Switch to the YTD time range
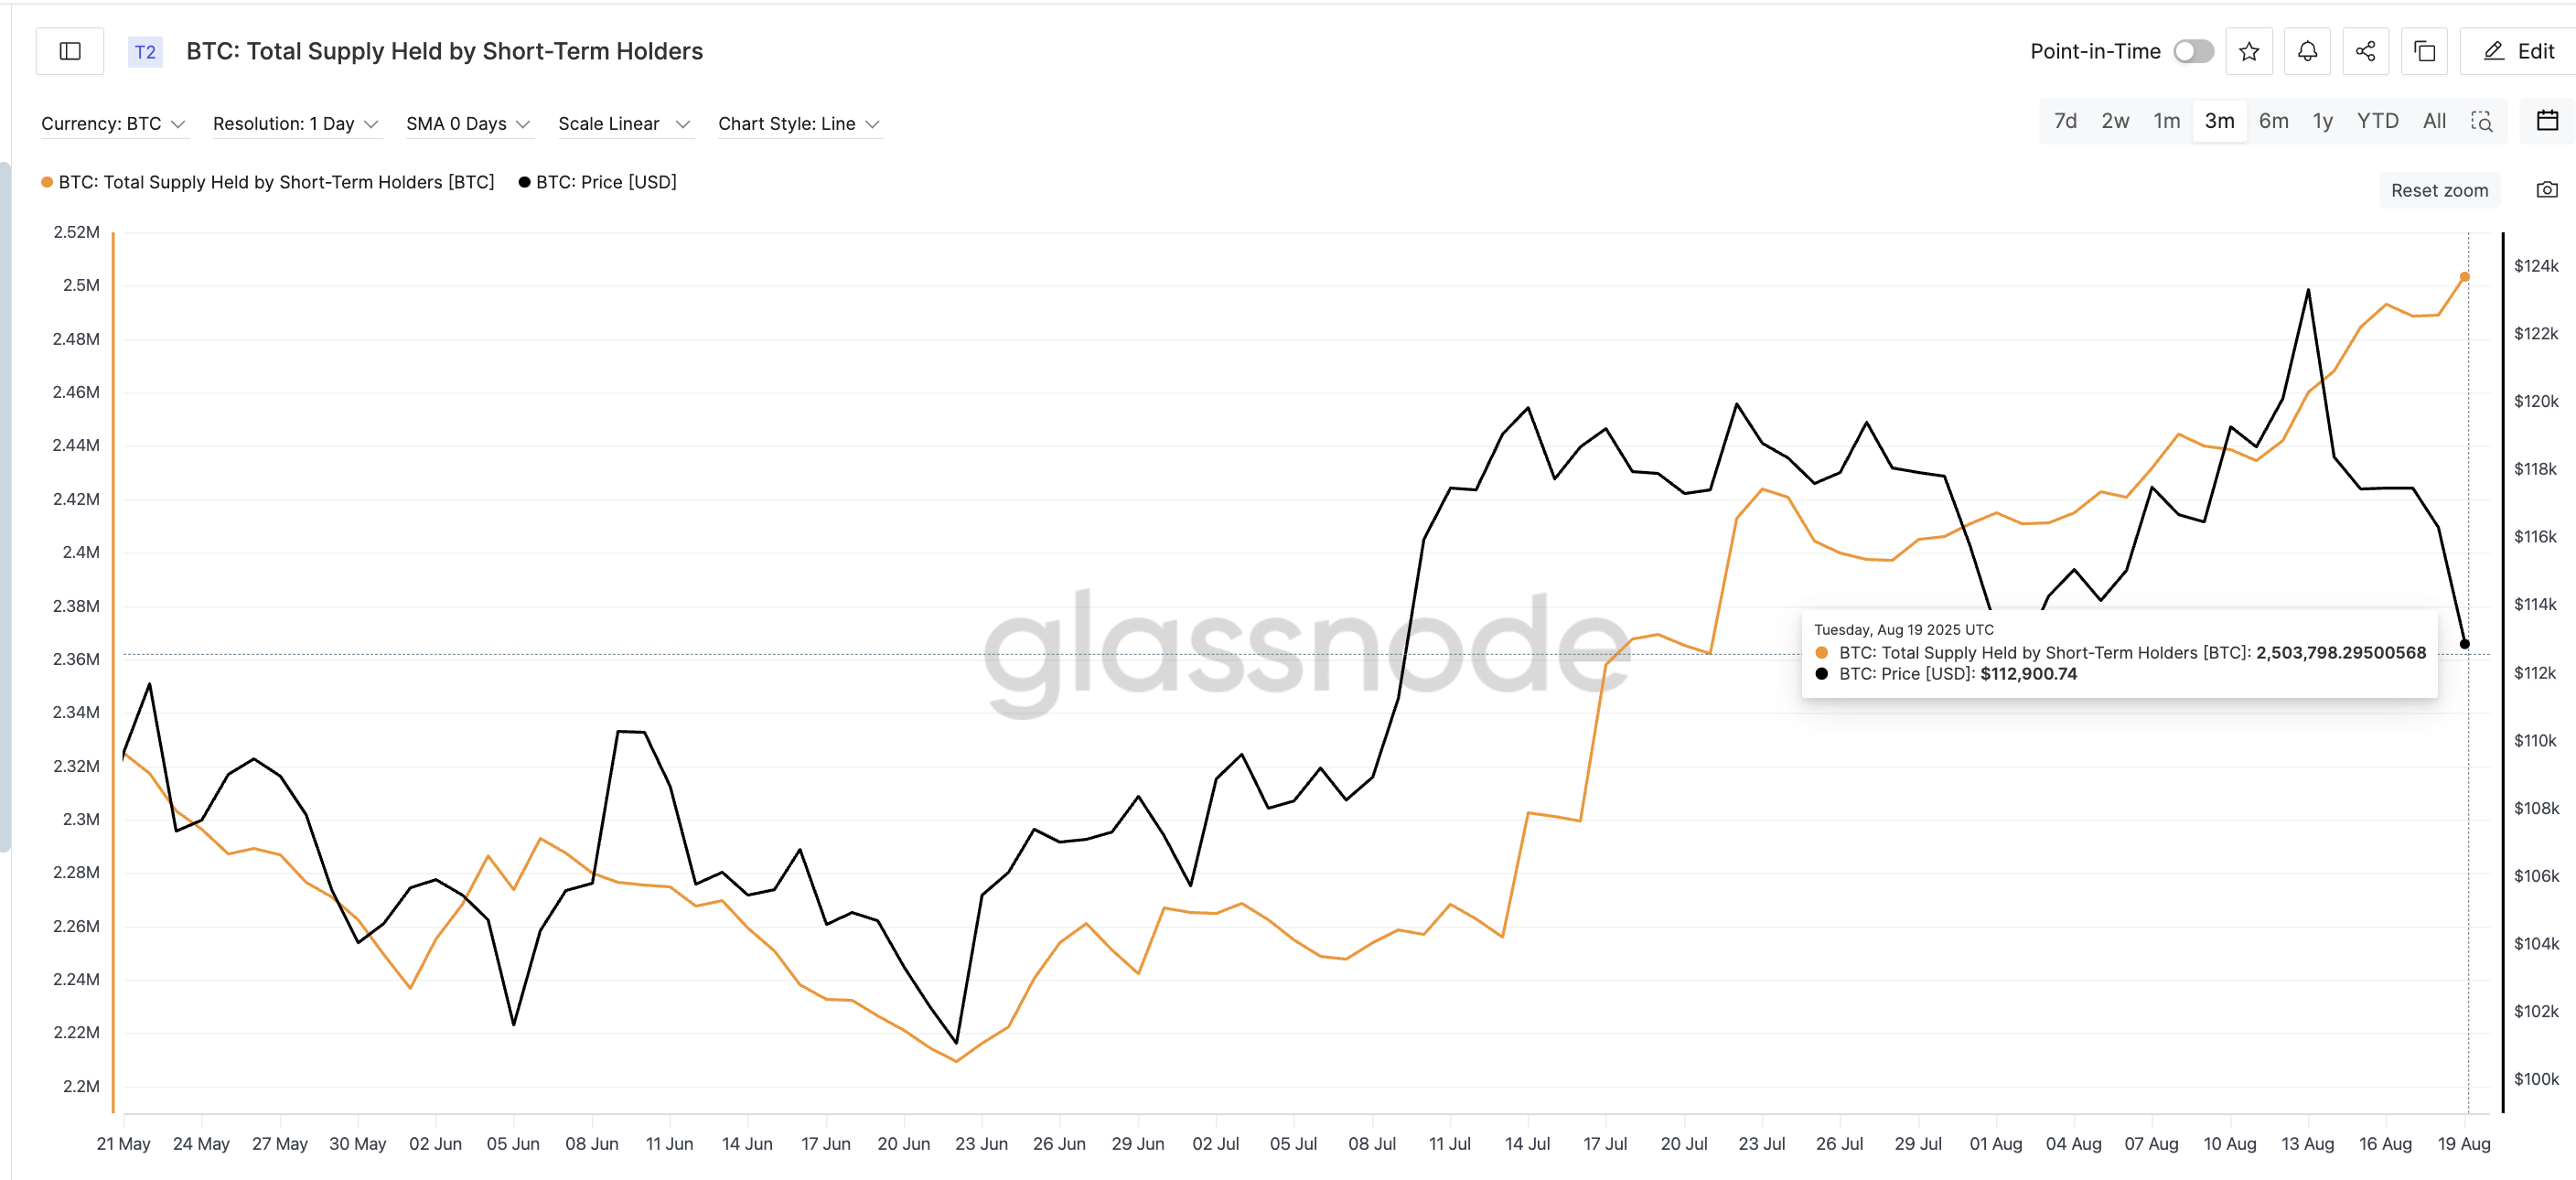This screenshot has height=1180, width=2576. (x=2377, y=121)
